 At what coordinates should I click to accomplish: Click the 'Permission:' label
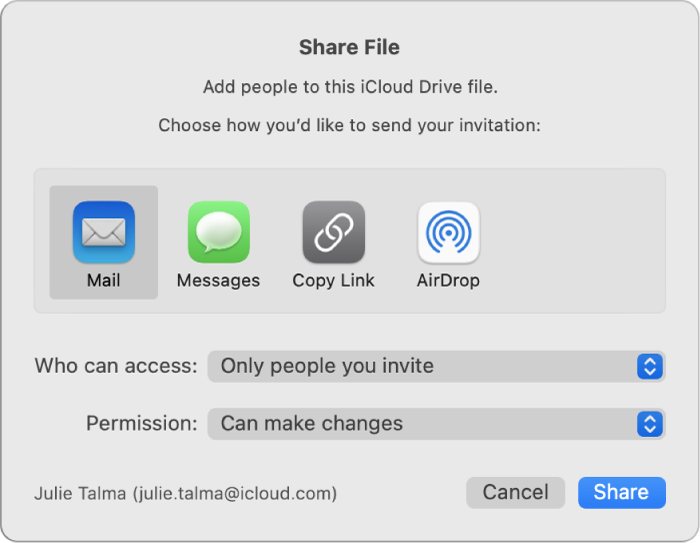pos(142,423)
